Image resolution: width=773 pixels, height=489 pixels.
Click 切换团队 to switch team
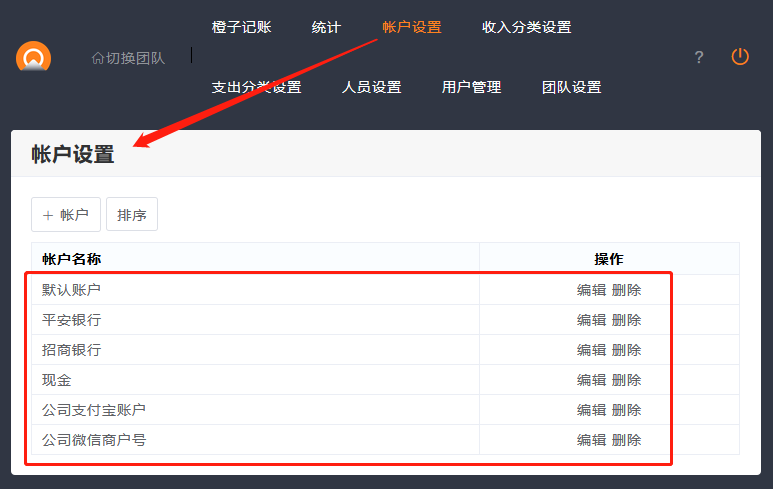coord(128,58)
